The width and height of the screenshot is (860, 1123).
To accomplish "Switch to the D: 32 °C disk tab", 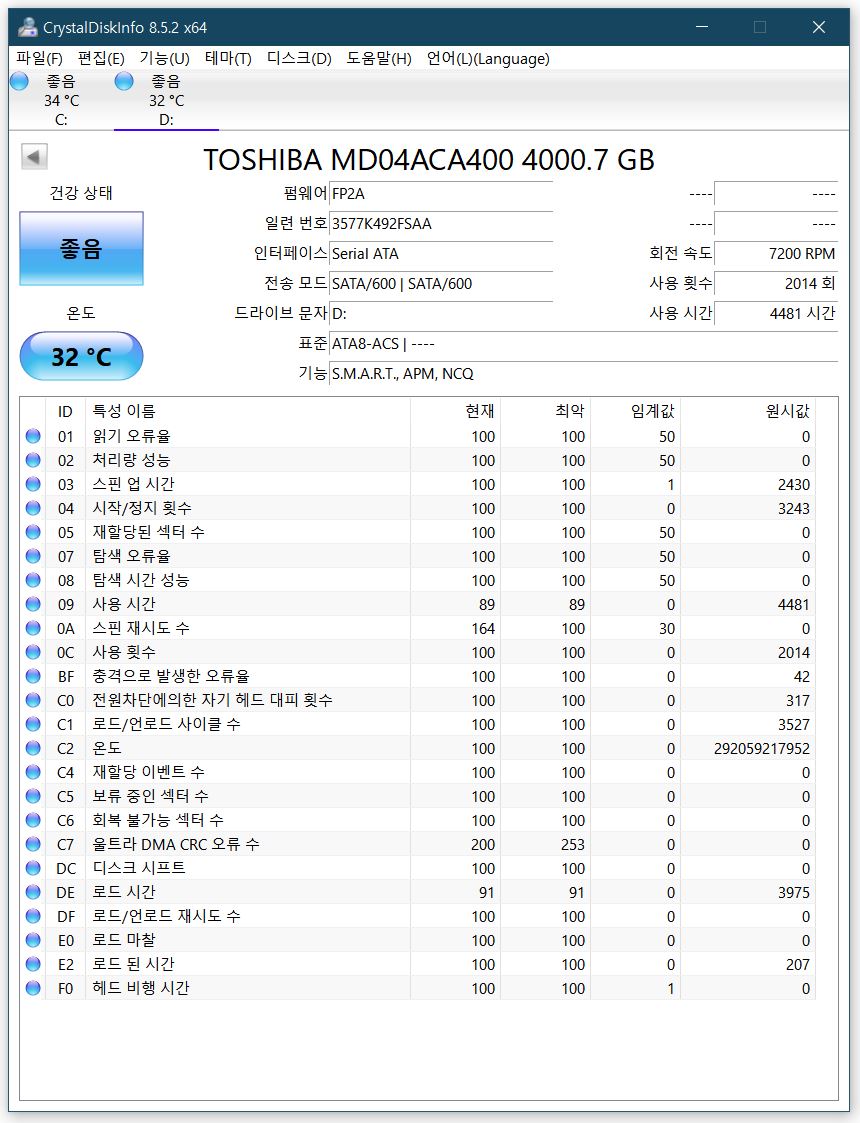I will (166, 100).
